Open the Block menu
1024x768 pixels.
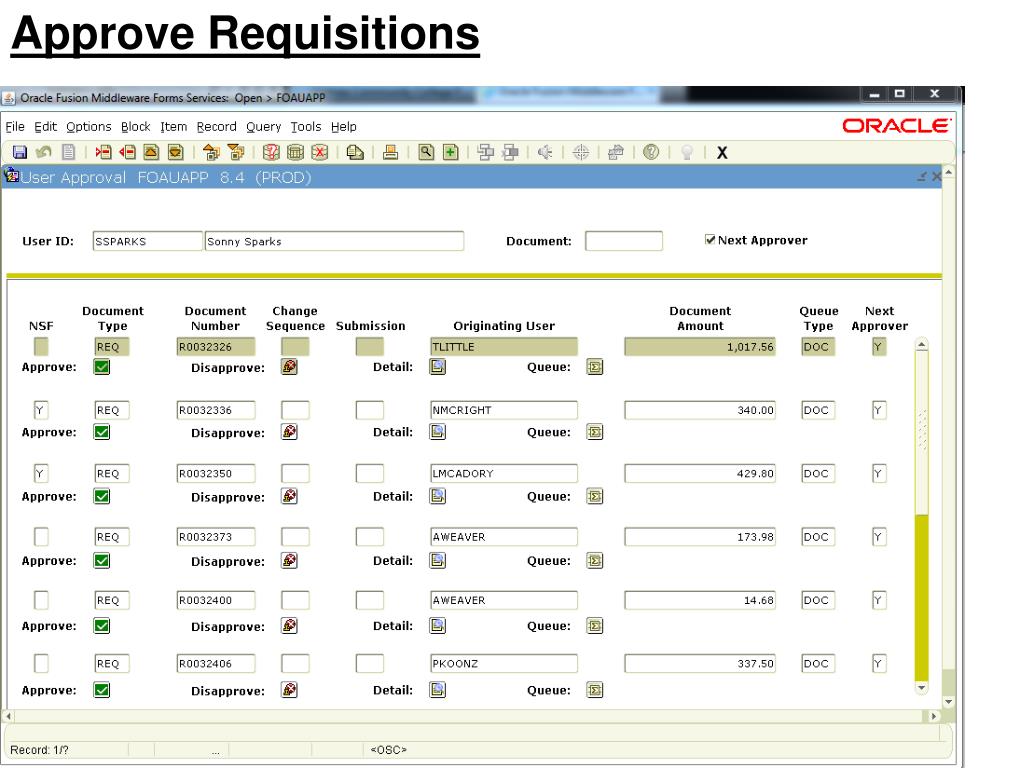click(x=136, y=127)
